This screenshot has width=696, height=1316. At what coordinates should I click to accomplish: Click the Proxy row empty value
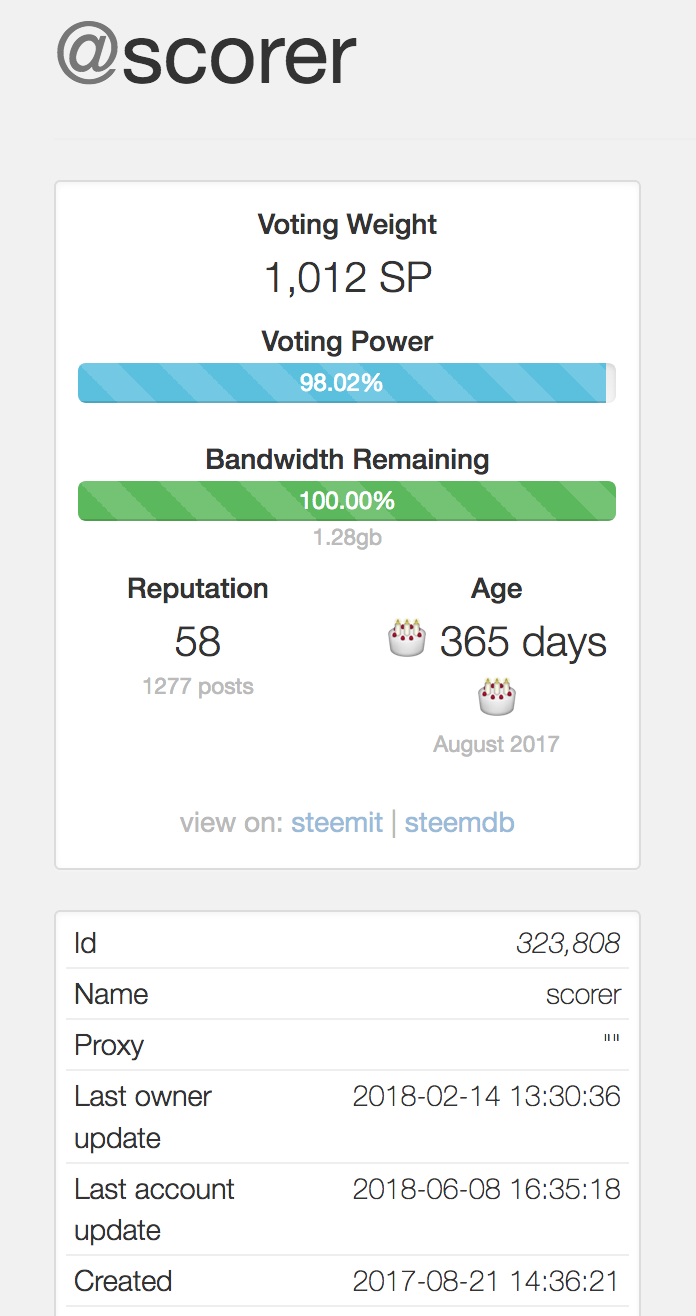pos(611,1041)
